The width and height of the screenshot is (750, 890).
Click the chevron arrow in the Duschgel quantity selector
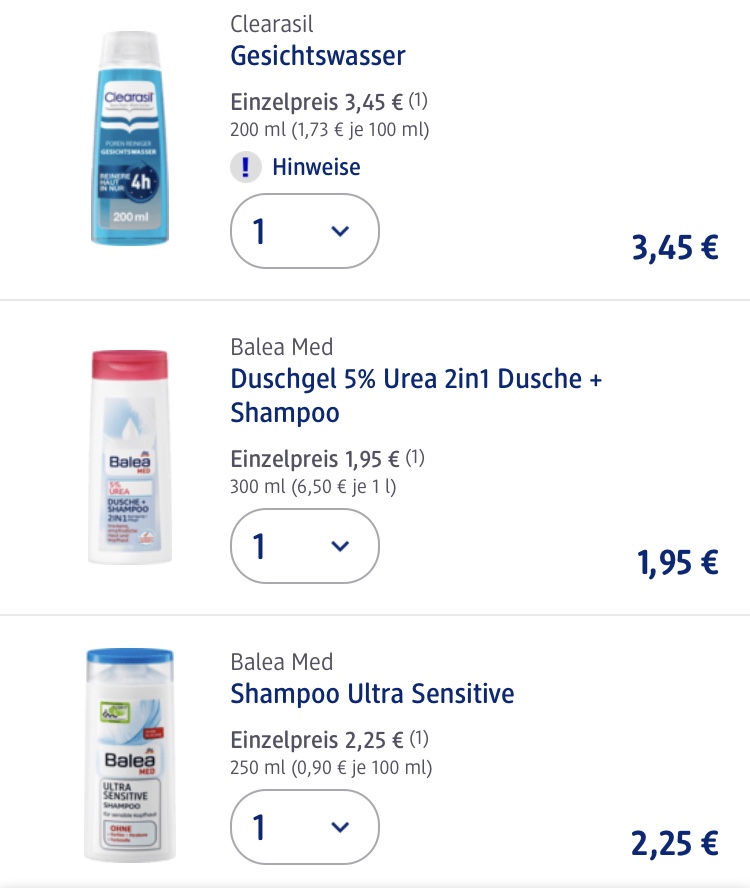tap(340, 546)
